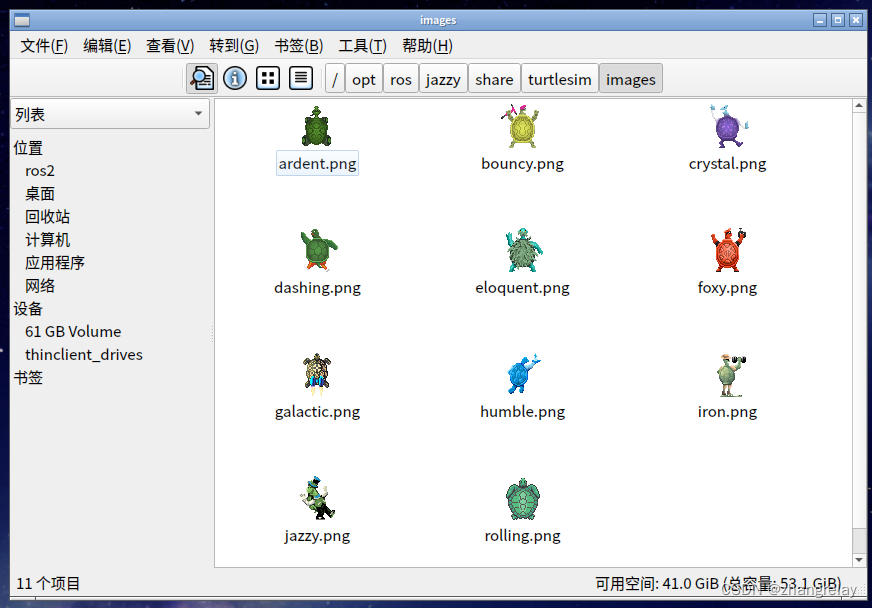Click the crystal.png file name
The height and width of the screenshot is (608, 872).
coord(727,164)
